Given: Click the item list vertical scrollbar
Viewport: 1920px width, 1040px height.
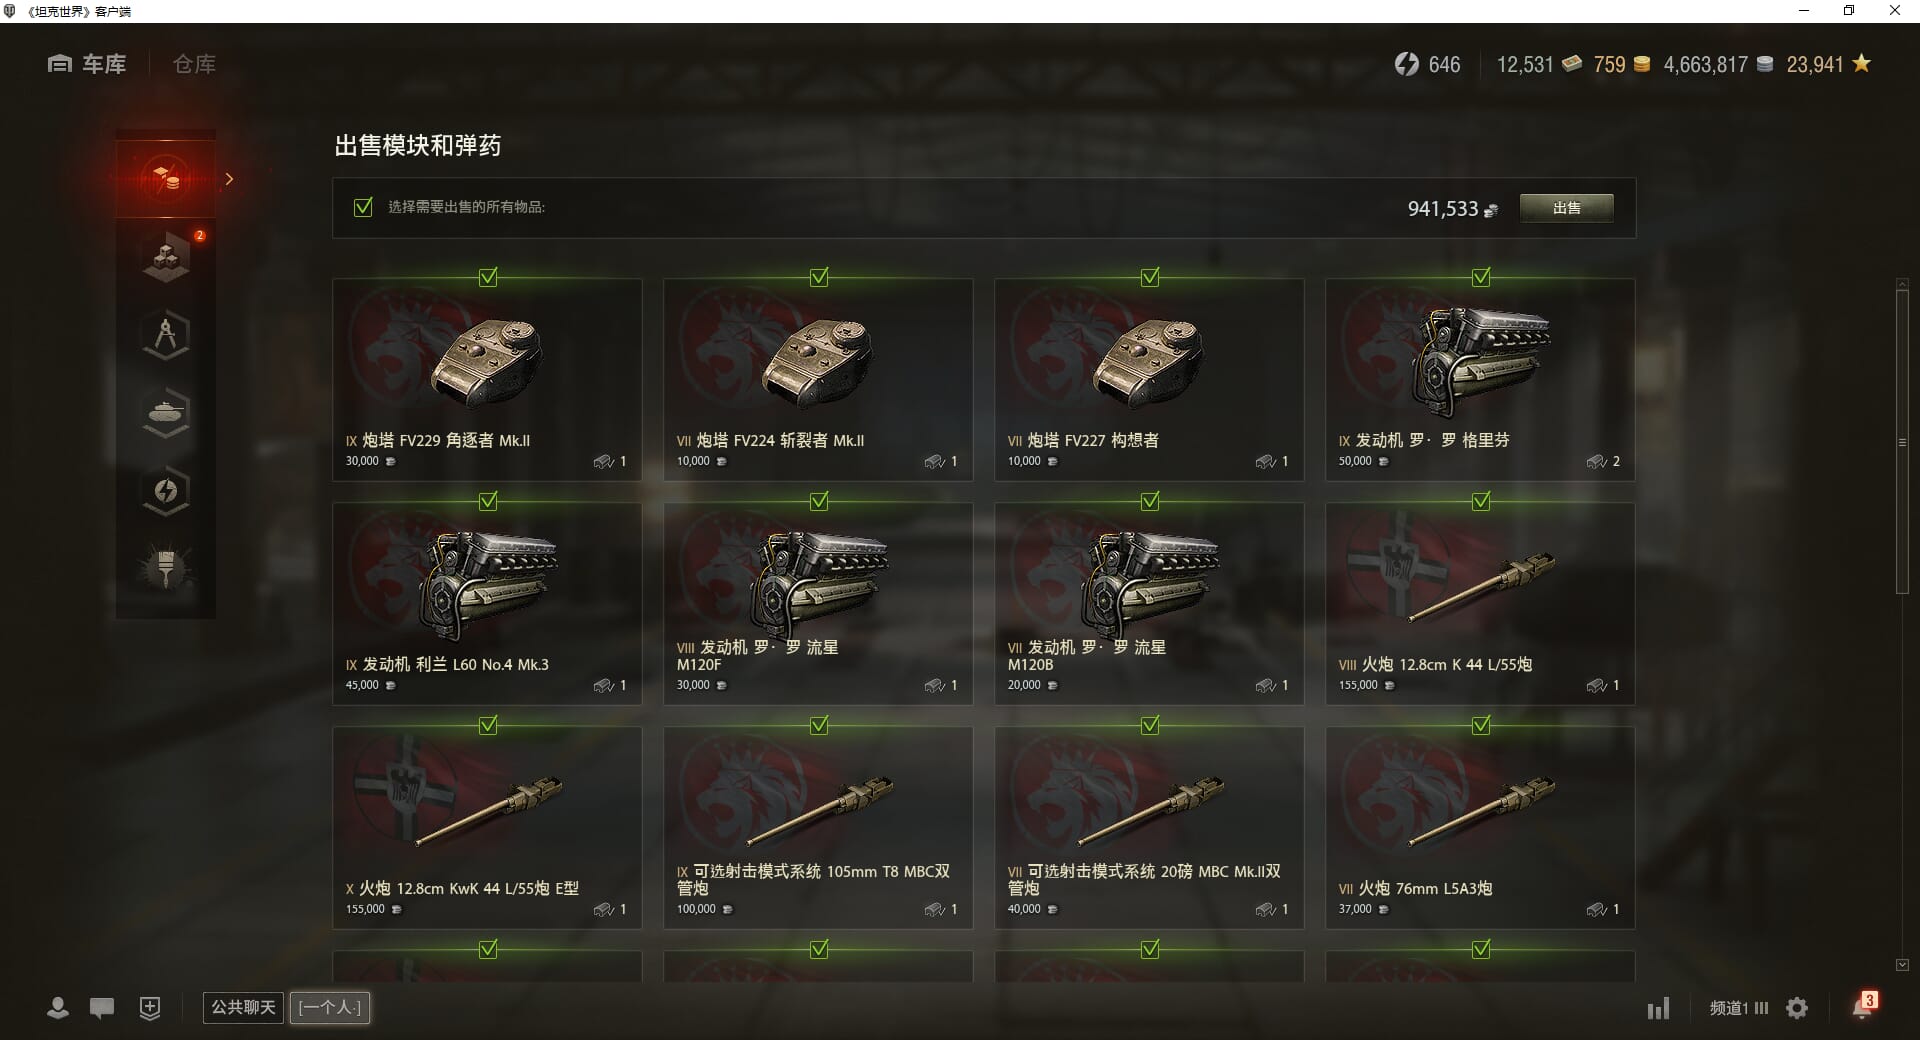Looking at the screenshot, I should [x=1902, y=440].
